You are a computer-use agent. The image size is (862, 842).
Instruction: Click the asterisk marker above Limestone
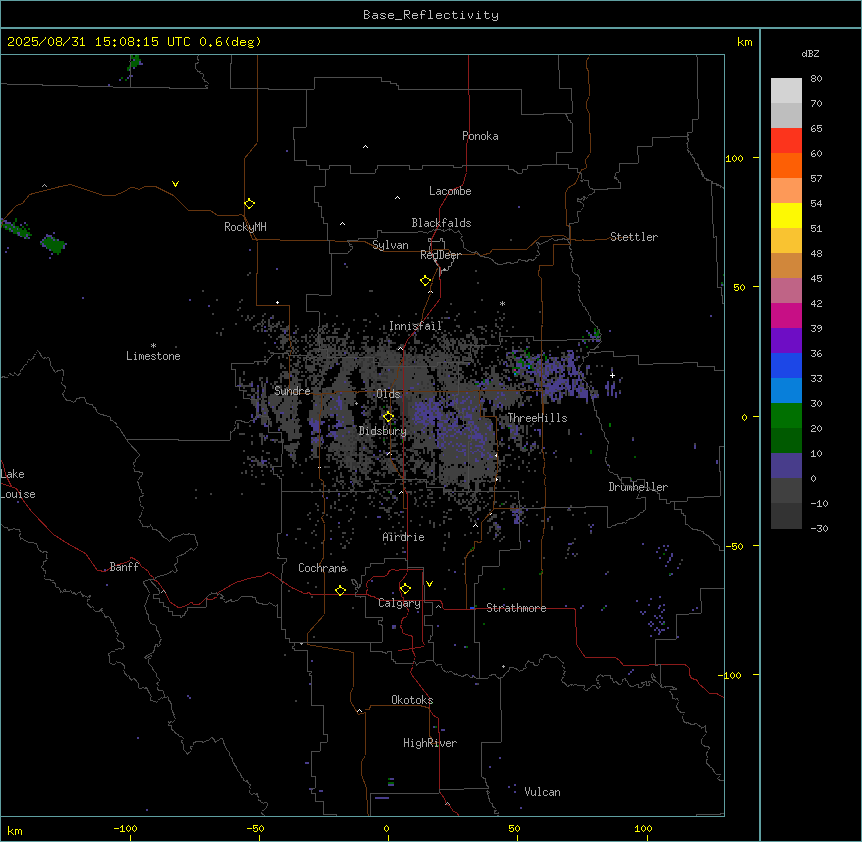153,345
